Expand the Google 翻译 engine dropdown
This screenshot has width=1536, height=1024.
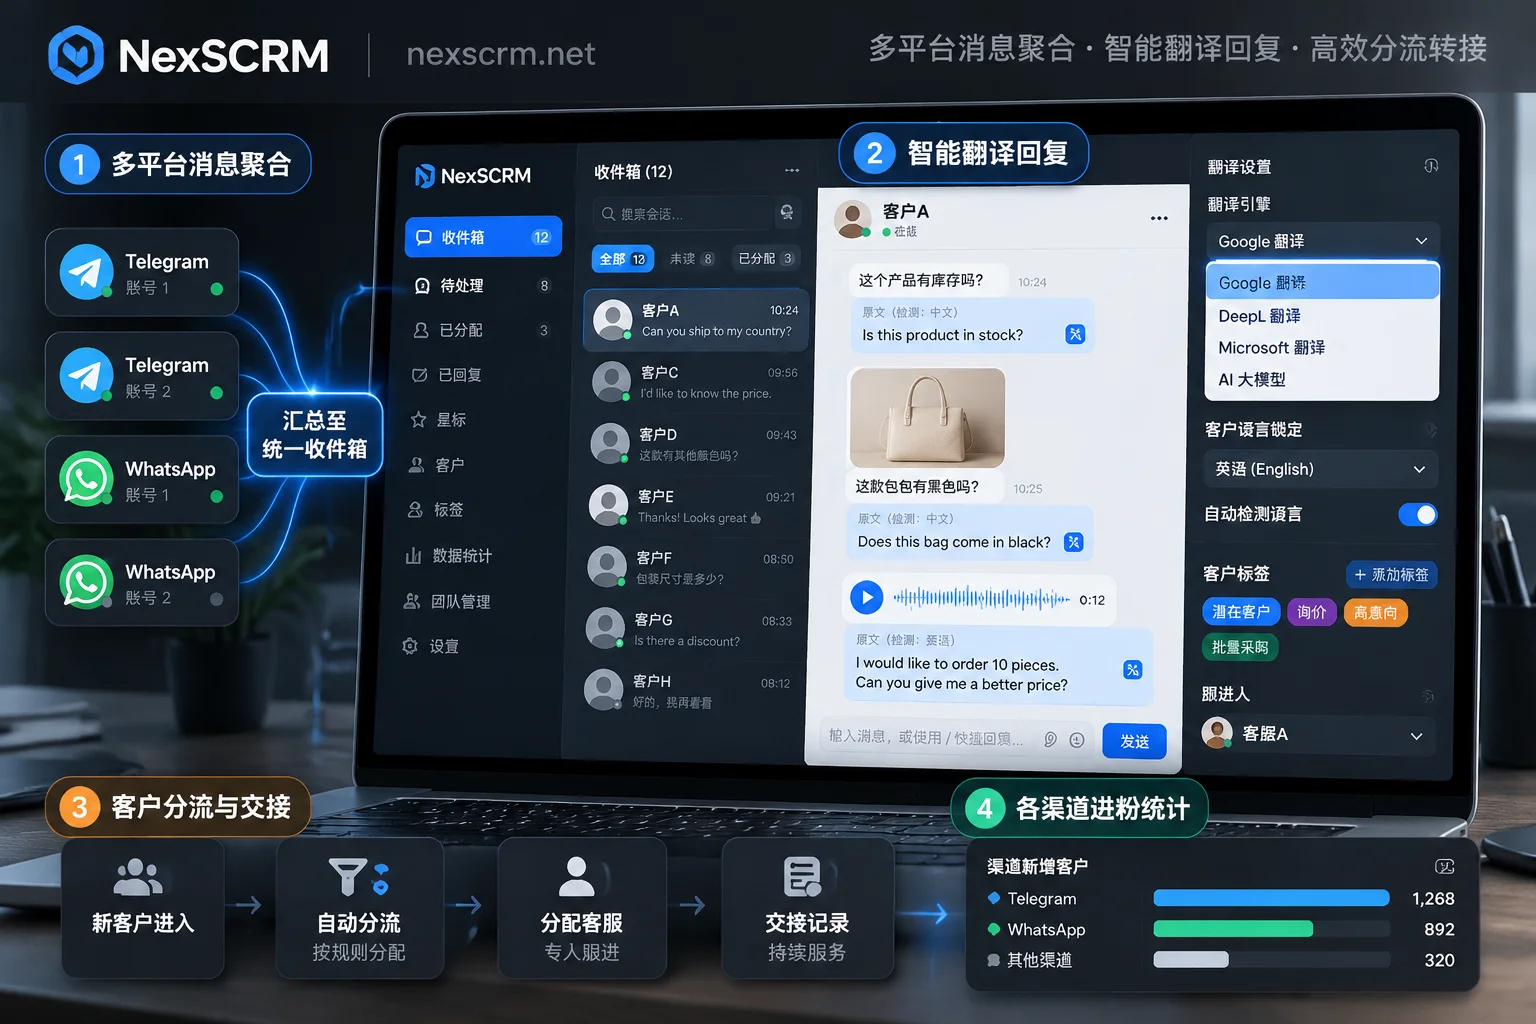[x=1322, y=241]
